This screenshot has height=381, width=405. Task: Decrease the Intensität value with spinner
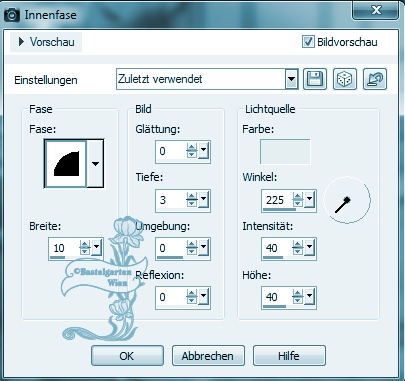(x=298, y=252)
